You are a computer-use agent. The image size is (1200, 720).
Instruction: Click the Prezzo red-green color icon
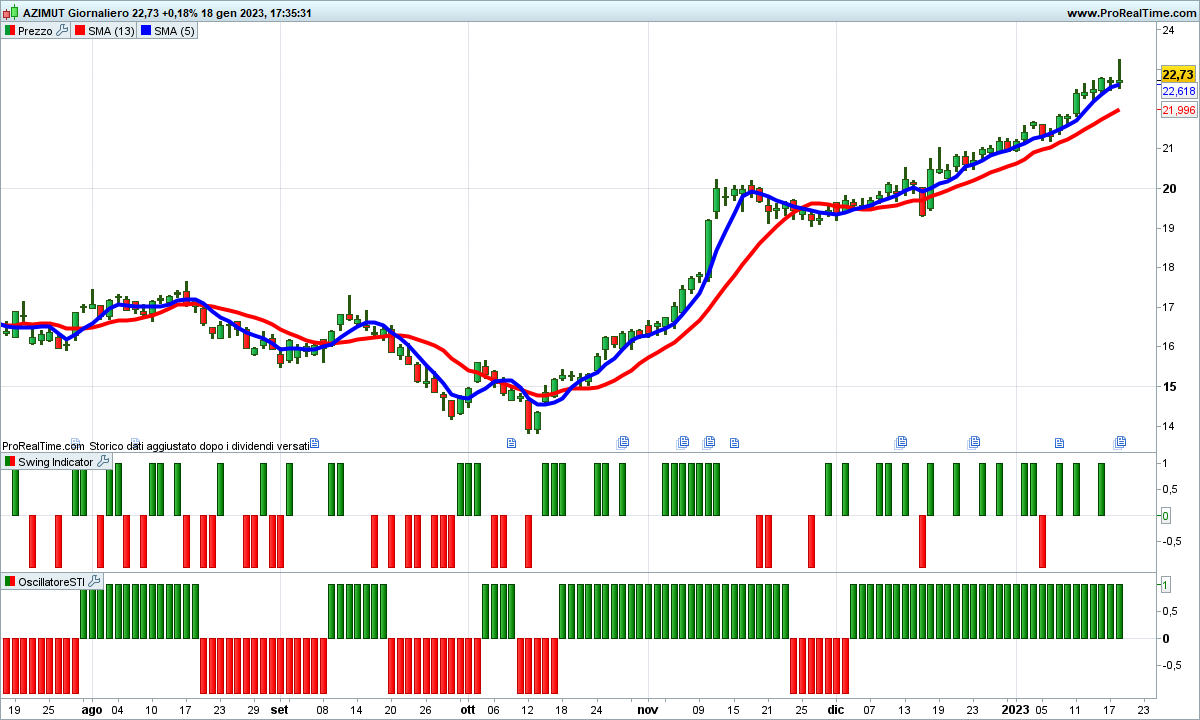pyautogui.click(x=10, y=31)
